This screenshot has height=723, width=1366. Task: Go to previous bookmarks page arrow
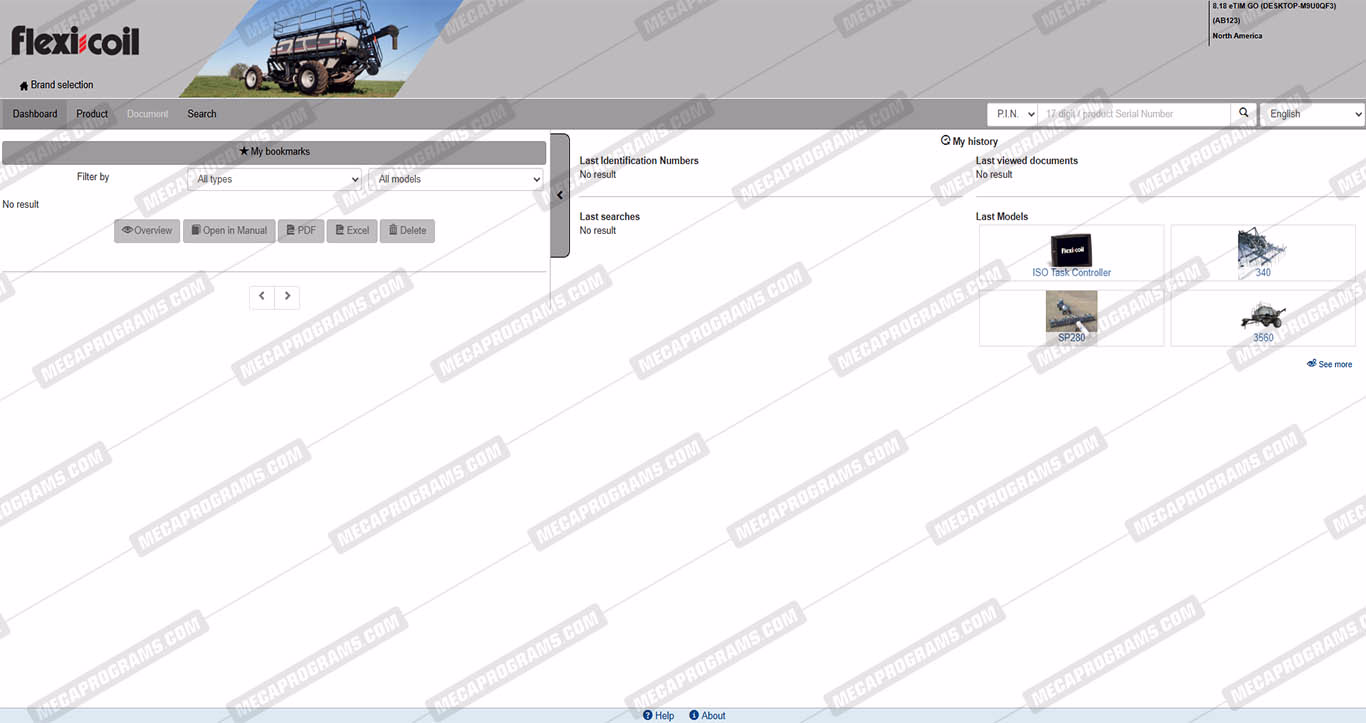(x=262, y=296)
